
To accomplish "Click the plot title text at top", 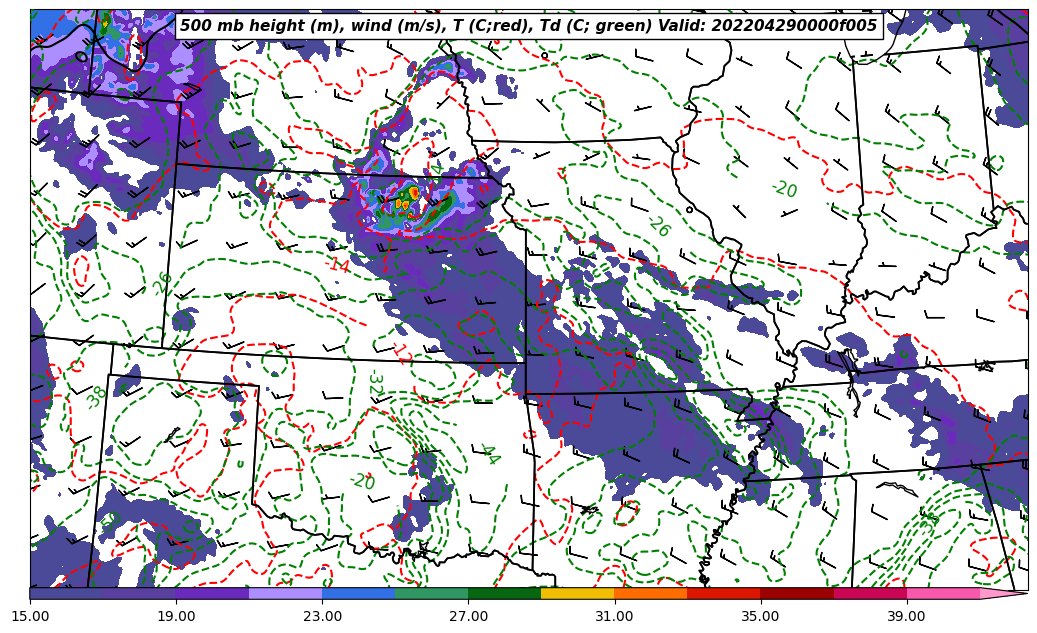I will coord(528,26).
